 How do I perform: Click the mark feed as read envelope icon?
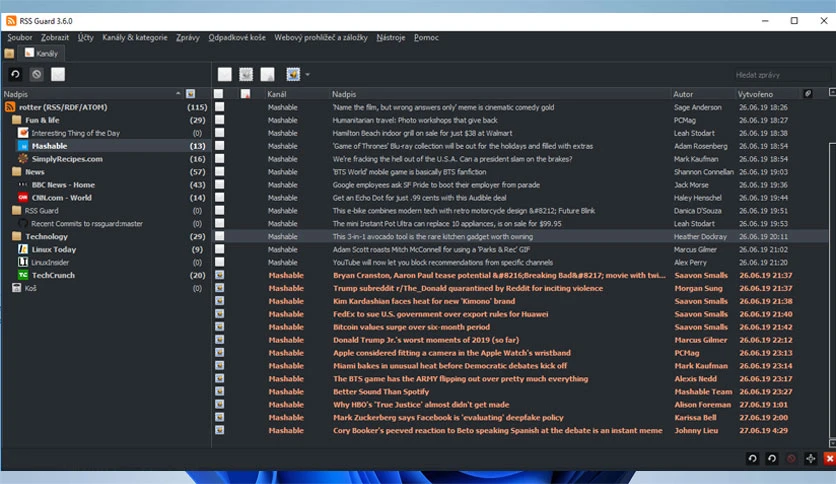pyautogui.click(x=58, y=75)
